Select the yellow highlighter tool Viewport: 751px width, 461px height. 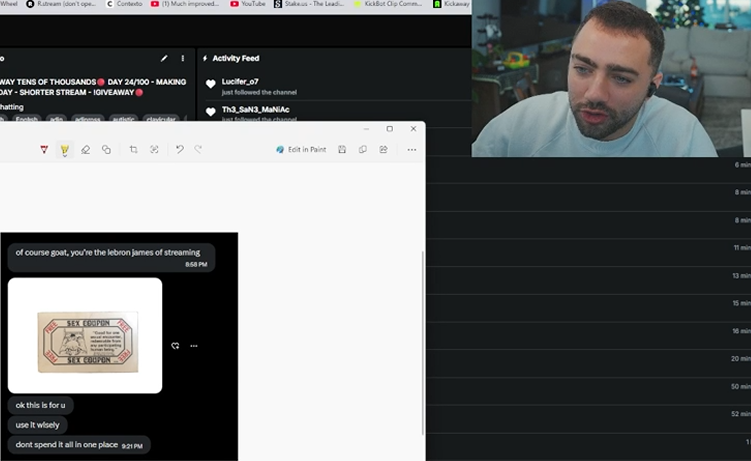point(65,150)
